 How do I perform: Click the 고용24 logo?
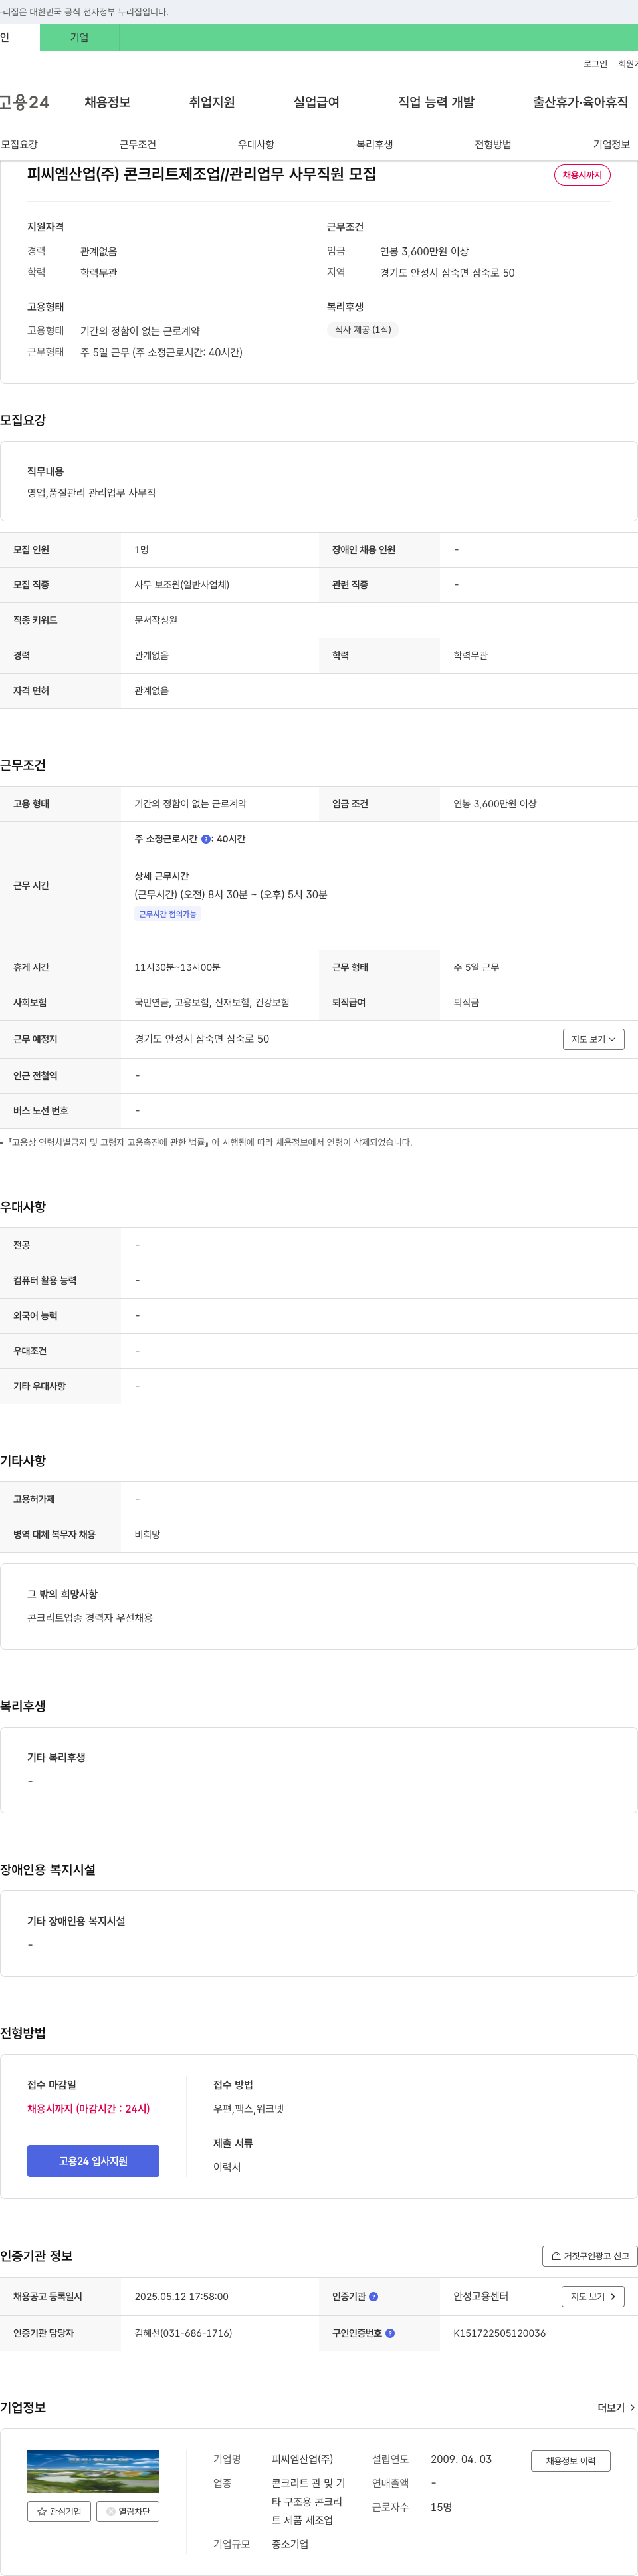point(24,102)
